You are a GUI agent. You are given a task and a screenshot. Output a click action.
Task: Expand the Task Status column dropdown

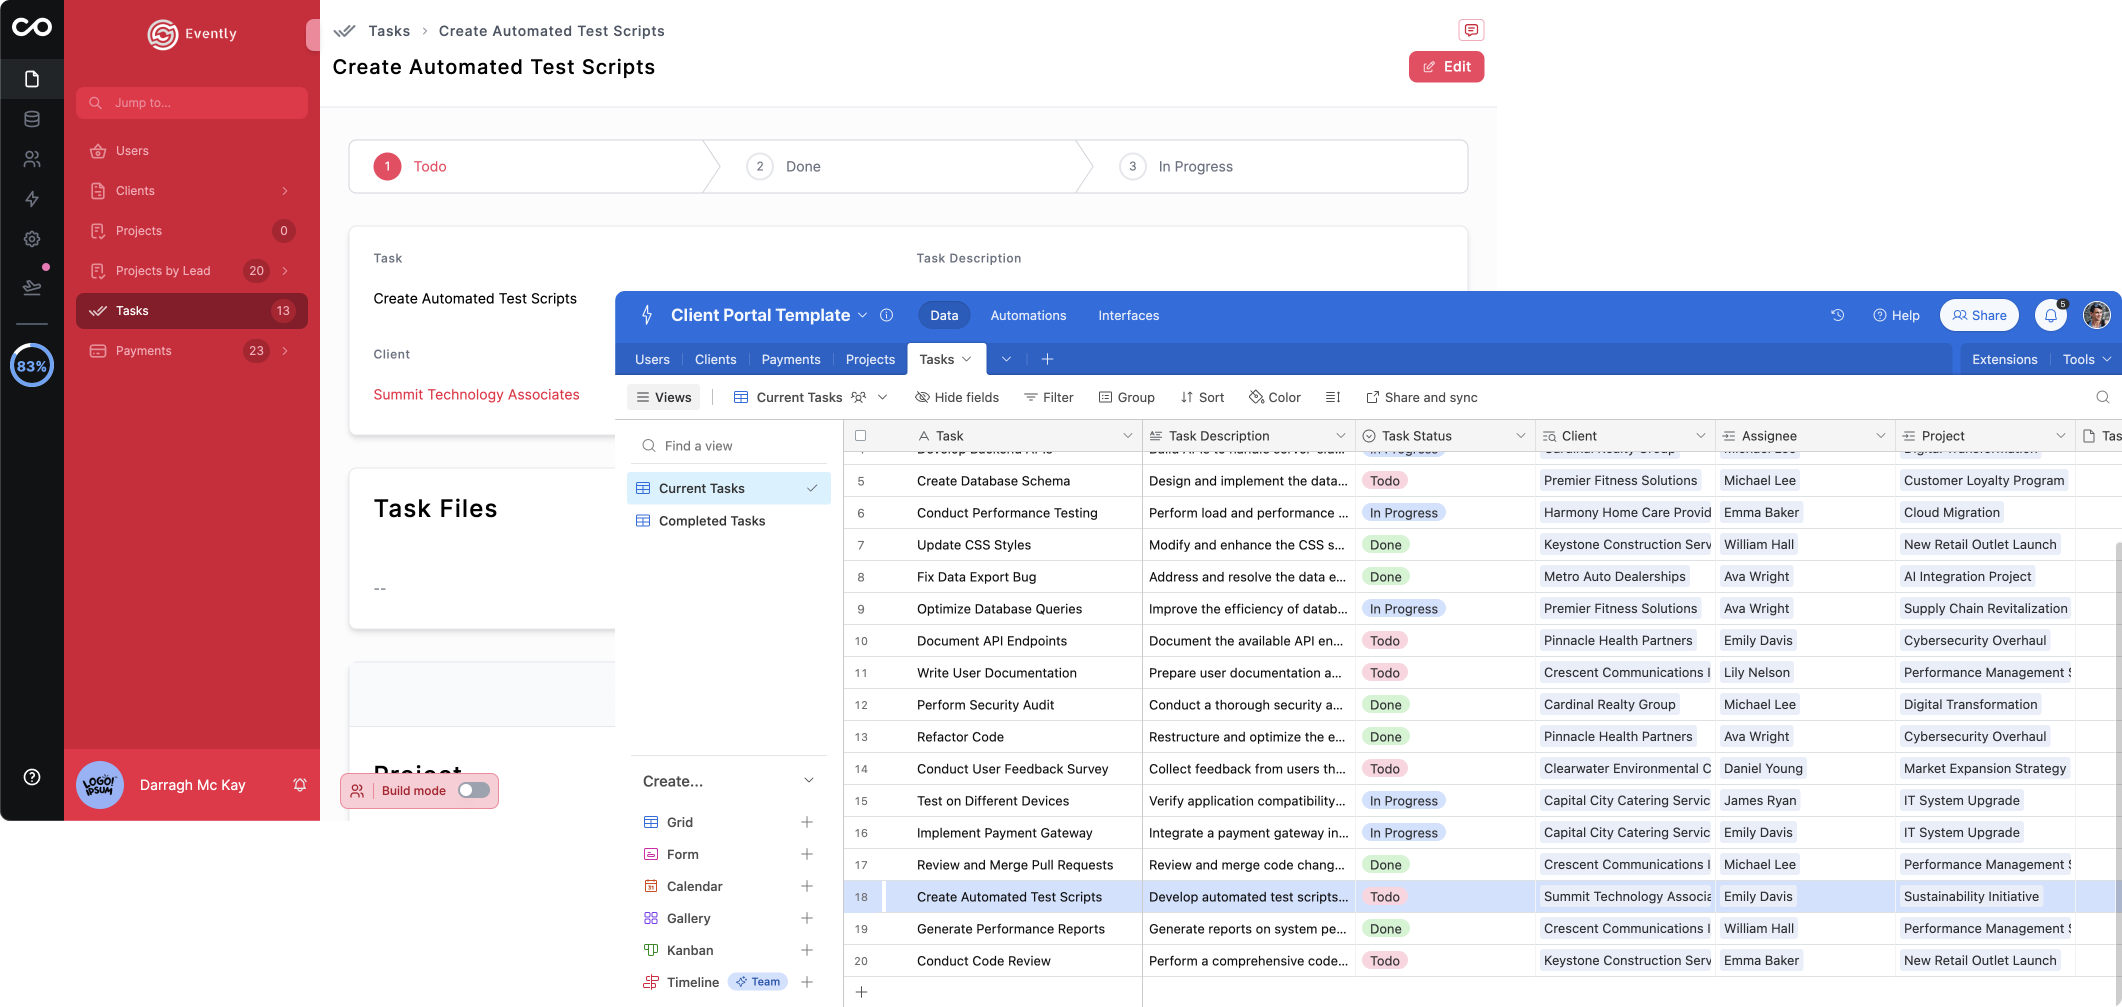pyautogui.click(x=1520, y=436)
